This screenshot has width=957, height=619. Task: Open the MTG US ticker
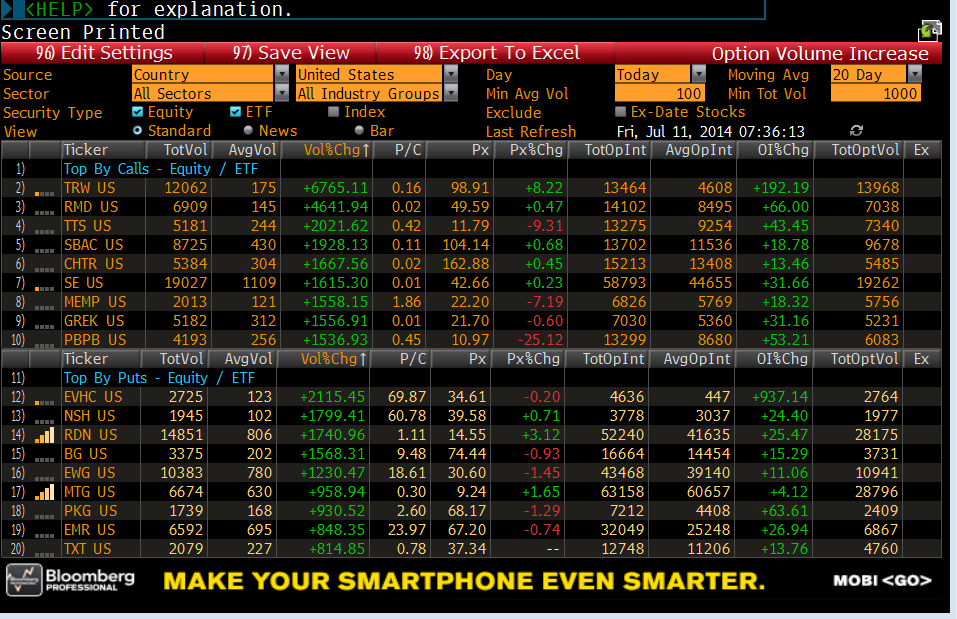[x=89, y=491]
